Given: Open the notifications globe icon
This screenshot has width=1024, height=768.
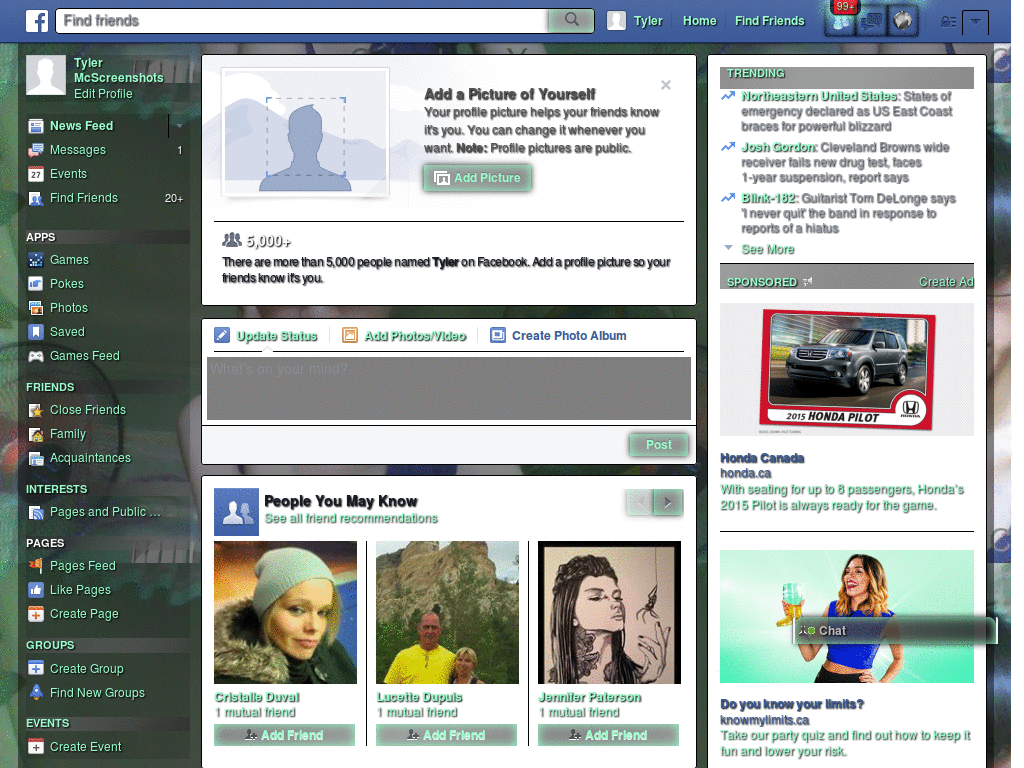Looking at the screenshot, I should [x=903, y=22].
